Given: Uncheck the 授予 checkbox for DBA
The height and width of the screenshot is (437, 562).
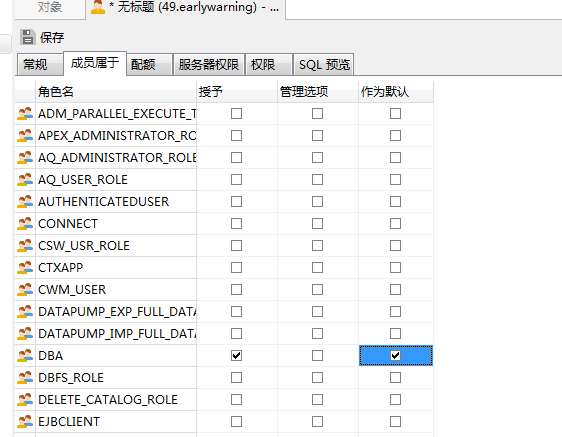Looking at the screenshot, I should click(x=236, y=356).
